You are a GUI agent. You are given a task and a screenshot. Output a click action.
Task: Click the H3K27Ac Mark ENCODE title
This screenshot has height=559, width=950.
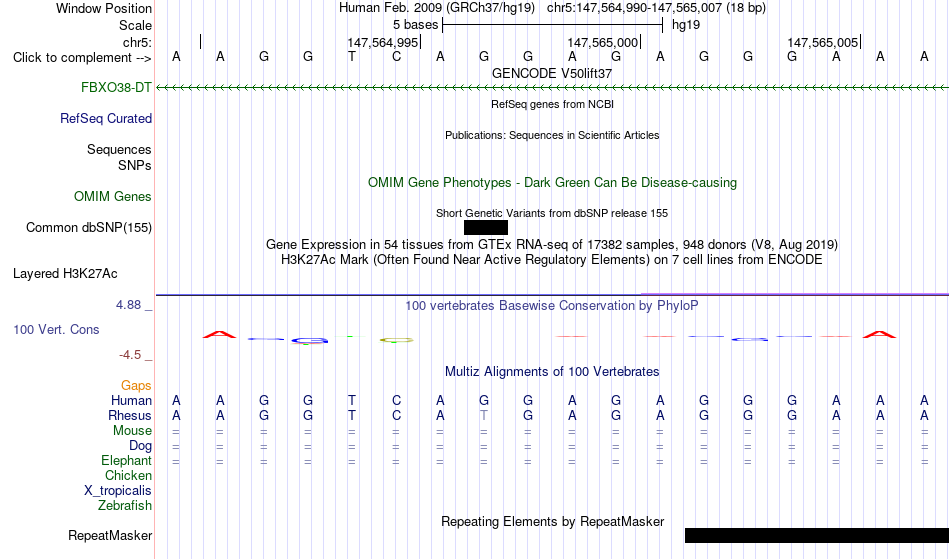point(552,260)
